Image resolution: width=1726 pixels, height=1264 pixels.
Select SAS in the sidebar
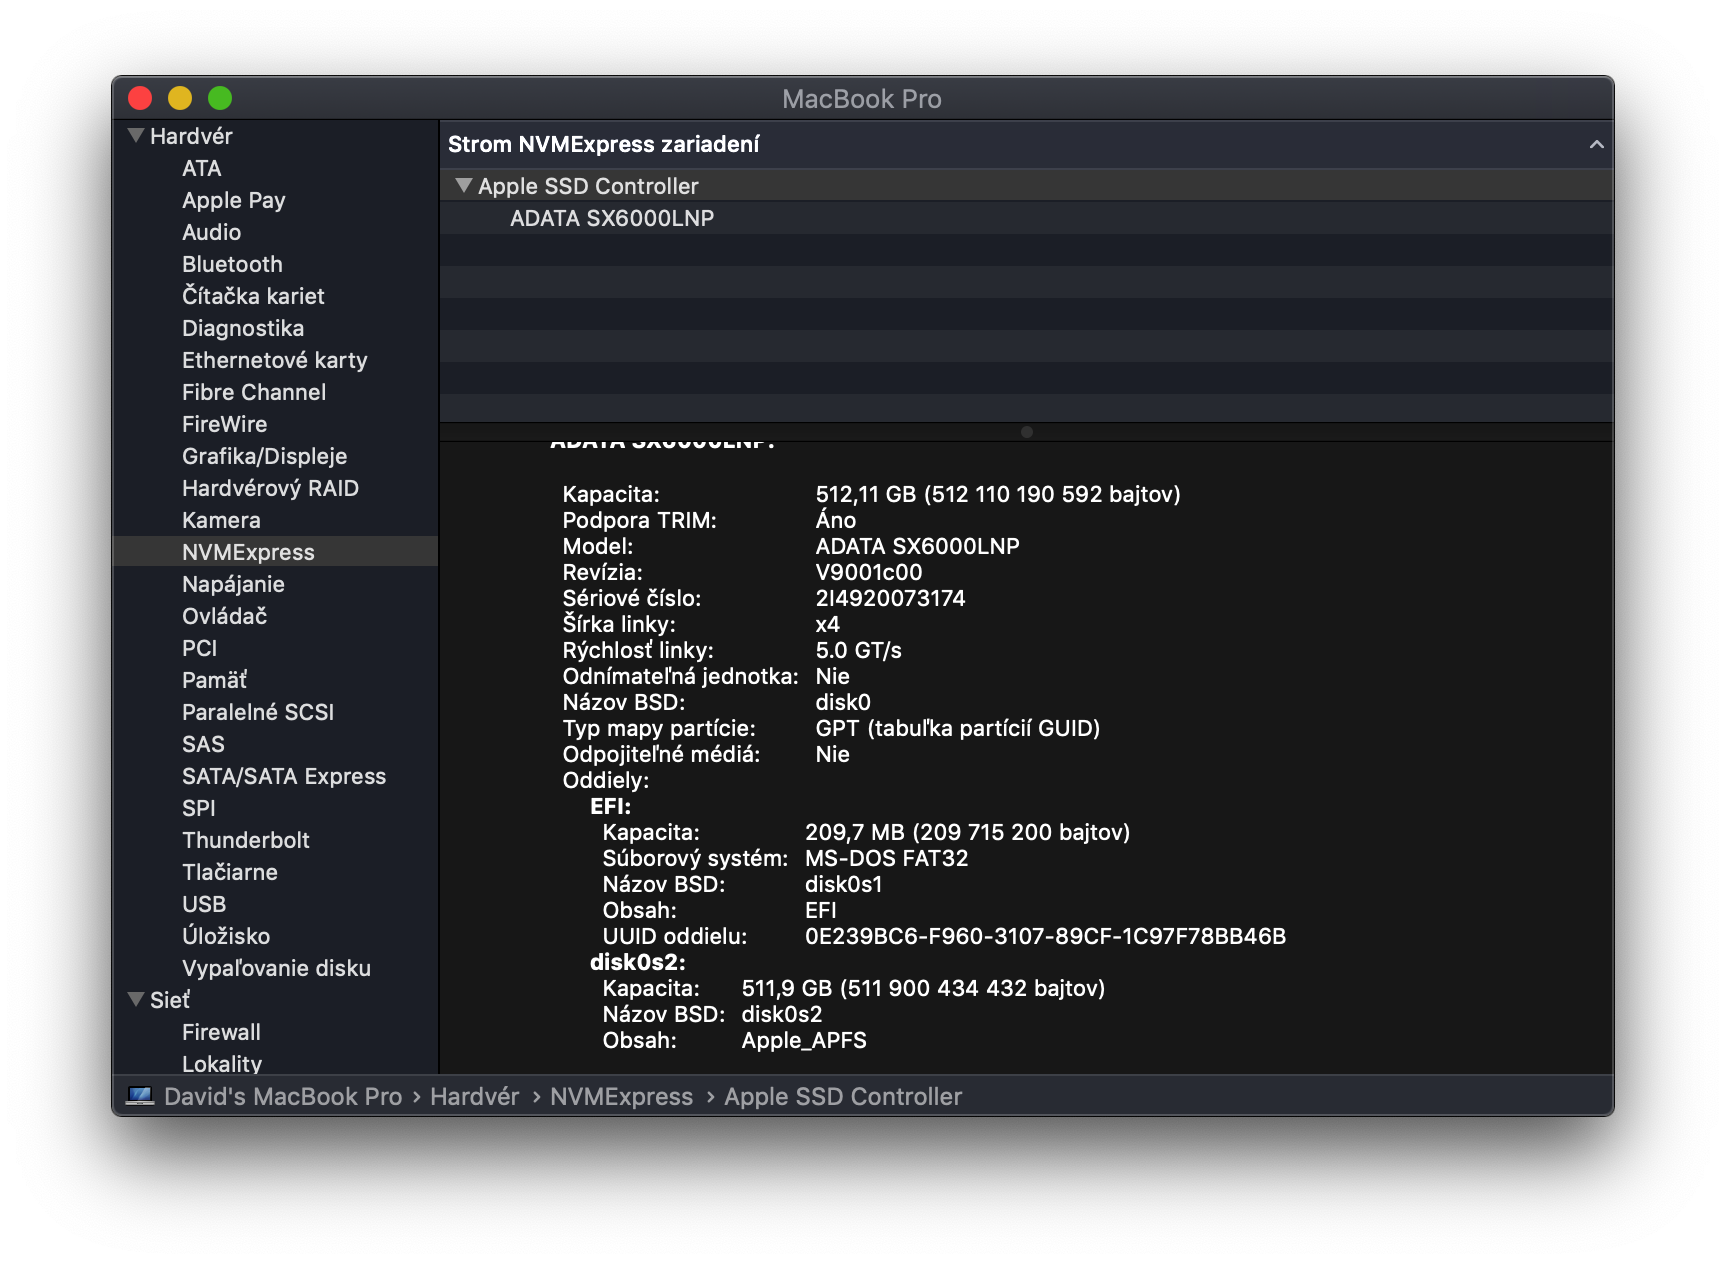click(x=203, y=744)
